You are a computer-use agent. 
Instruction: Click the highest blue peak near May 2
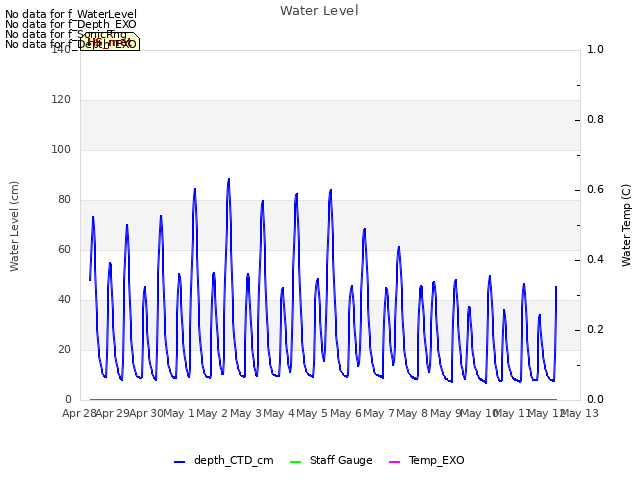pos(229,180)
